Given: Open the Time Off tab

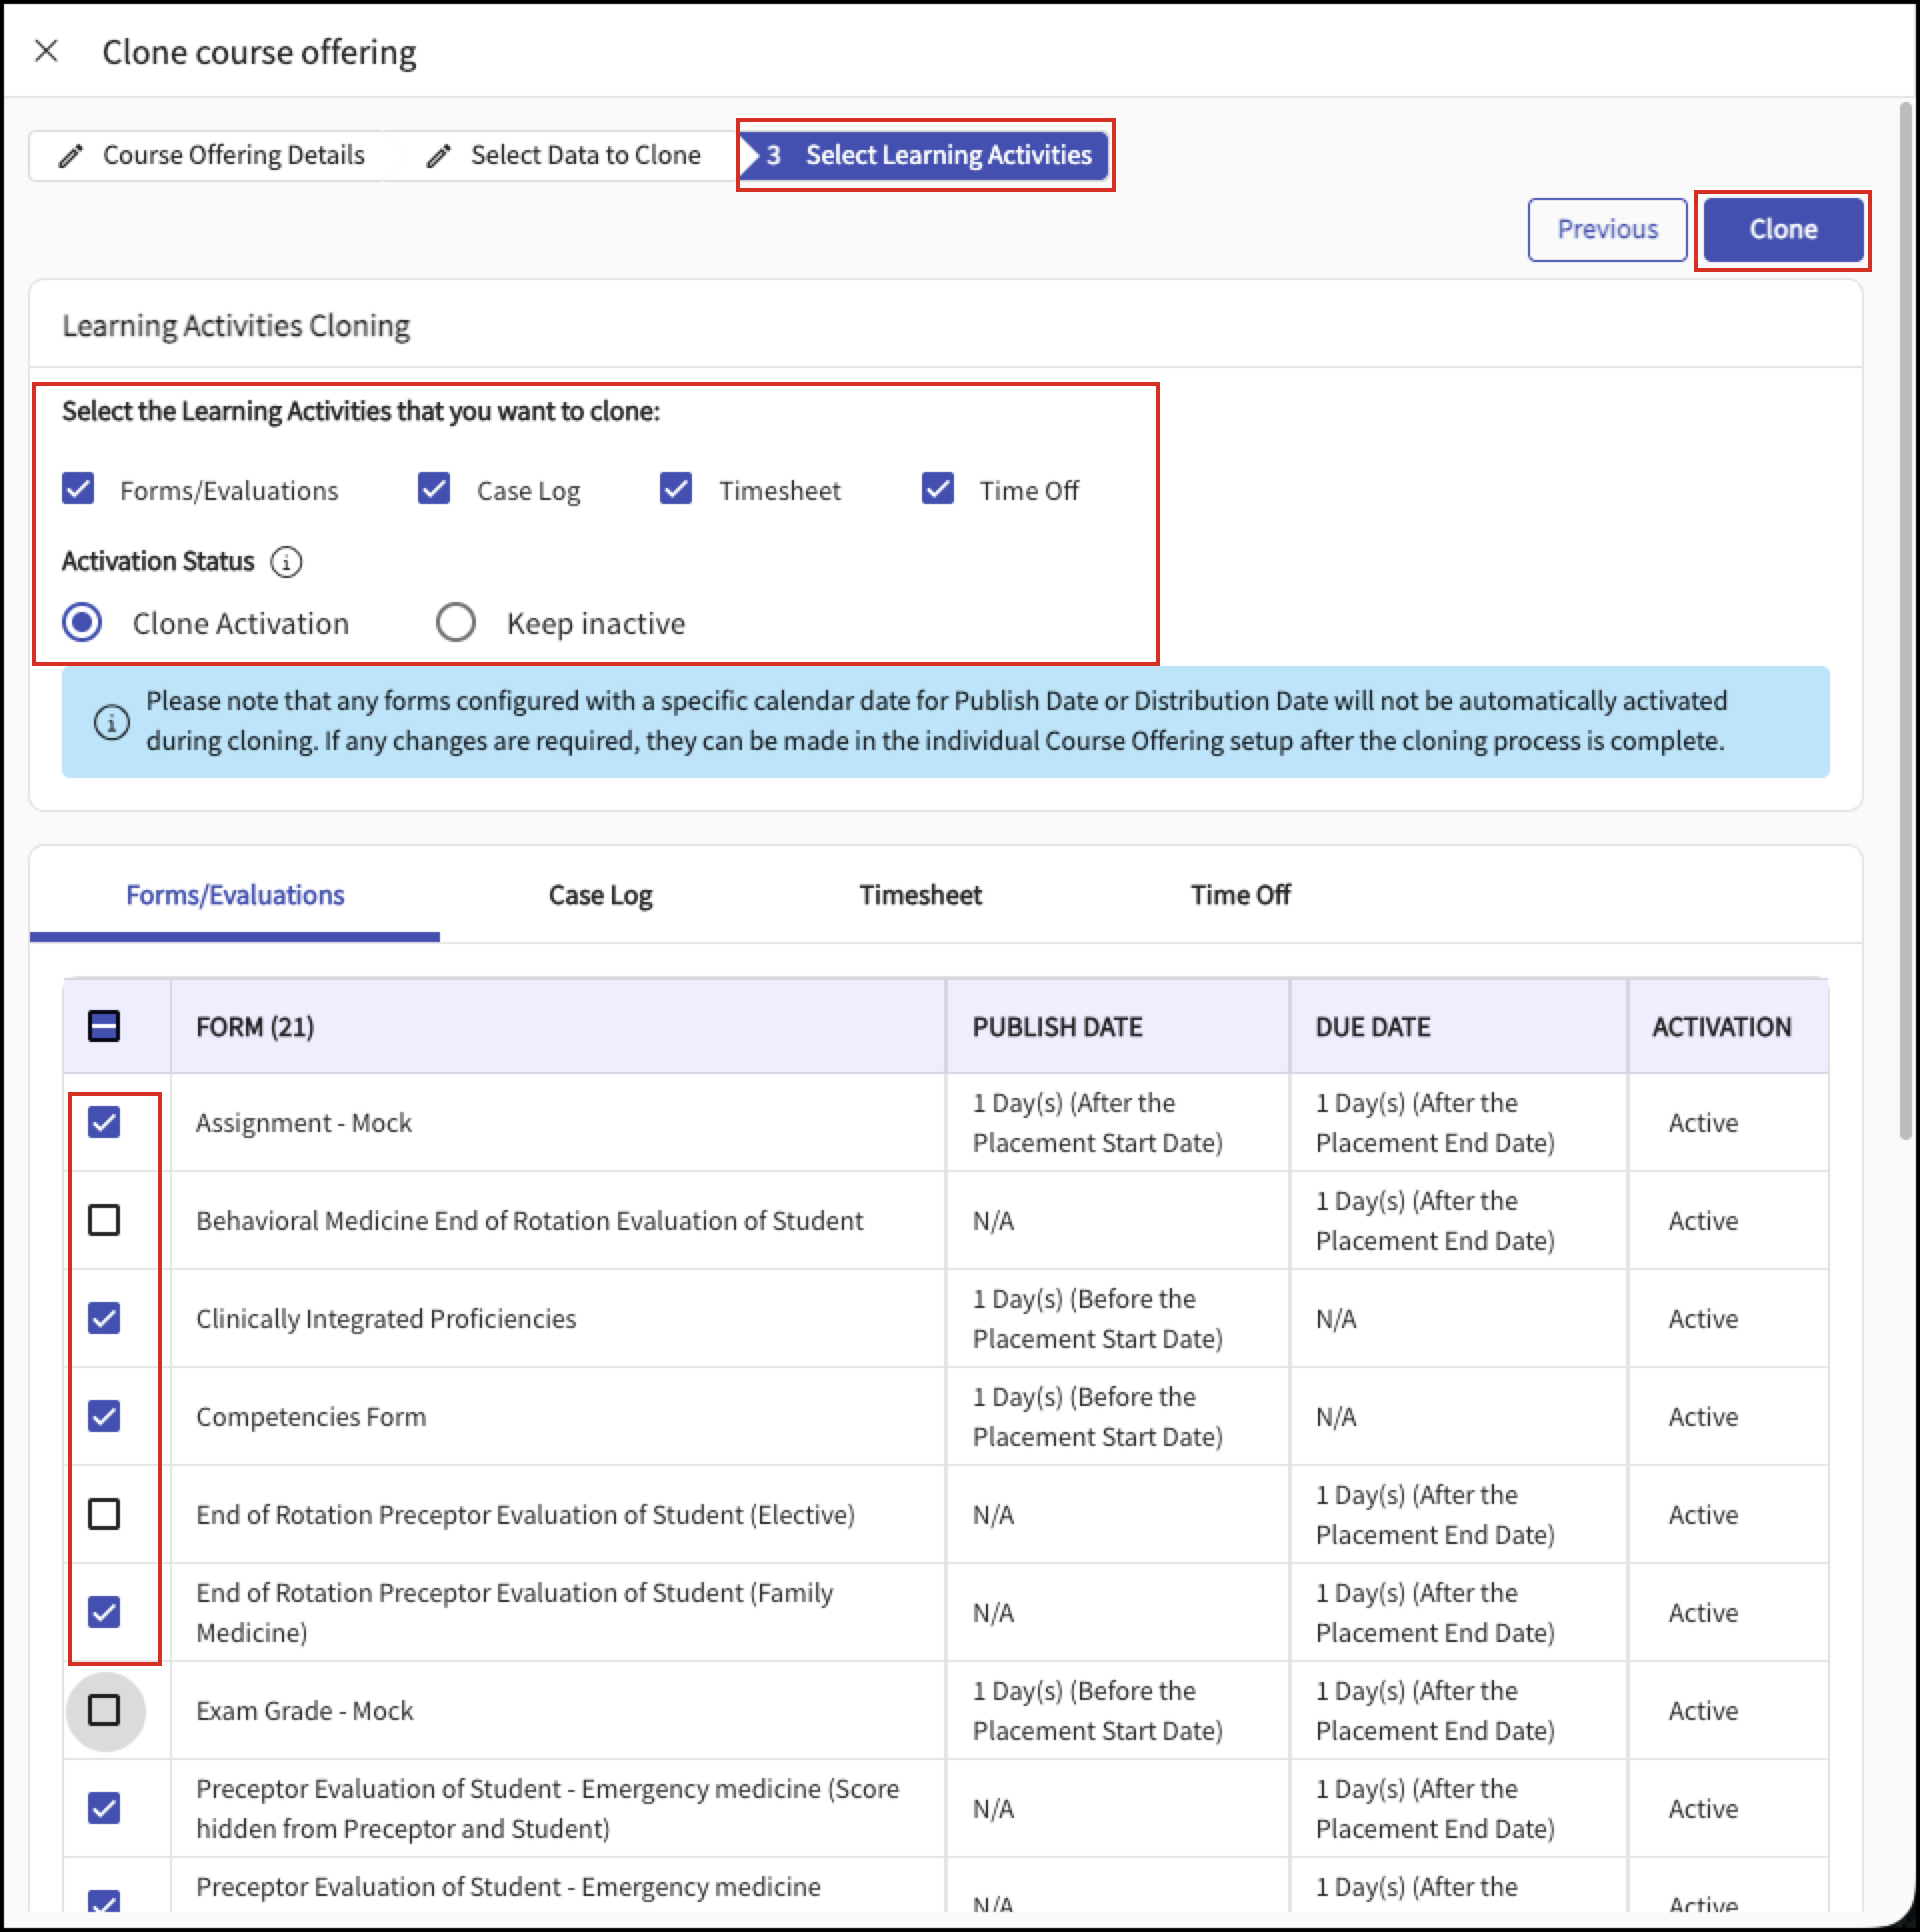Looking at the screenshot, I should coord(1240,895).
